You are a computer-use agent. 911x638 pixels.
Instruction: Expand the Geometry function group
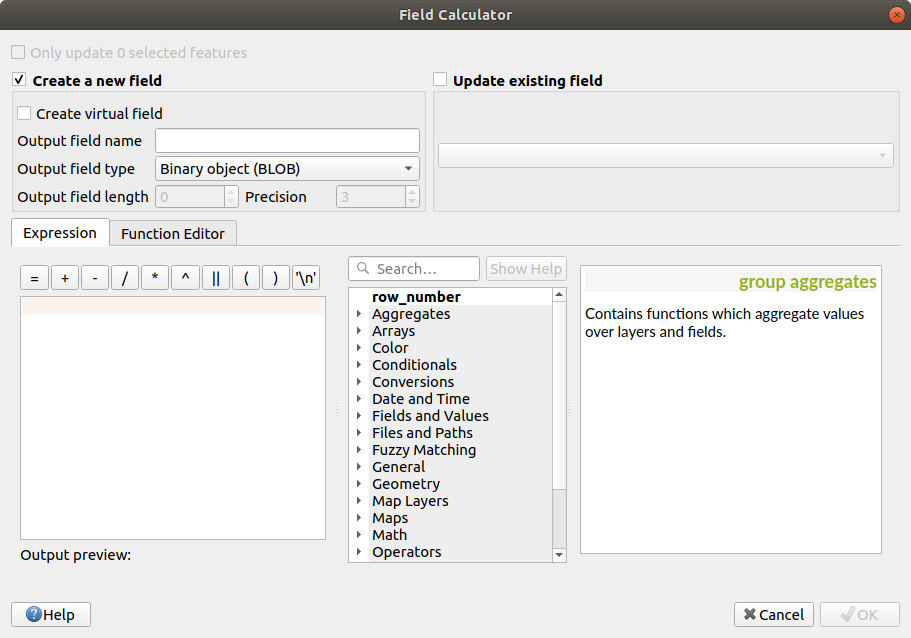pos(359,484)
